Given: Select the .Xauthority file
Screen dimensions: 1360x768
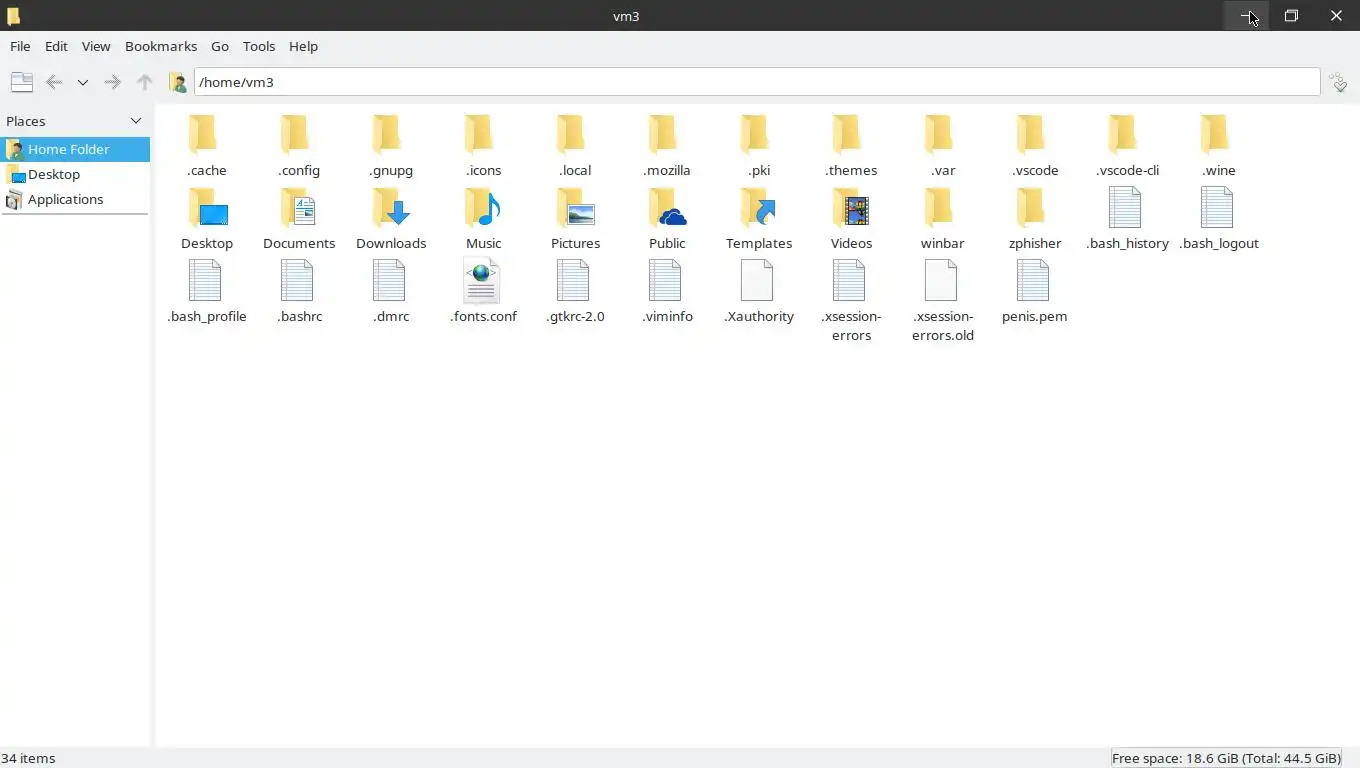Looking at the screenshot, I should coord(757,280).
